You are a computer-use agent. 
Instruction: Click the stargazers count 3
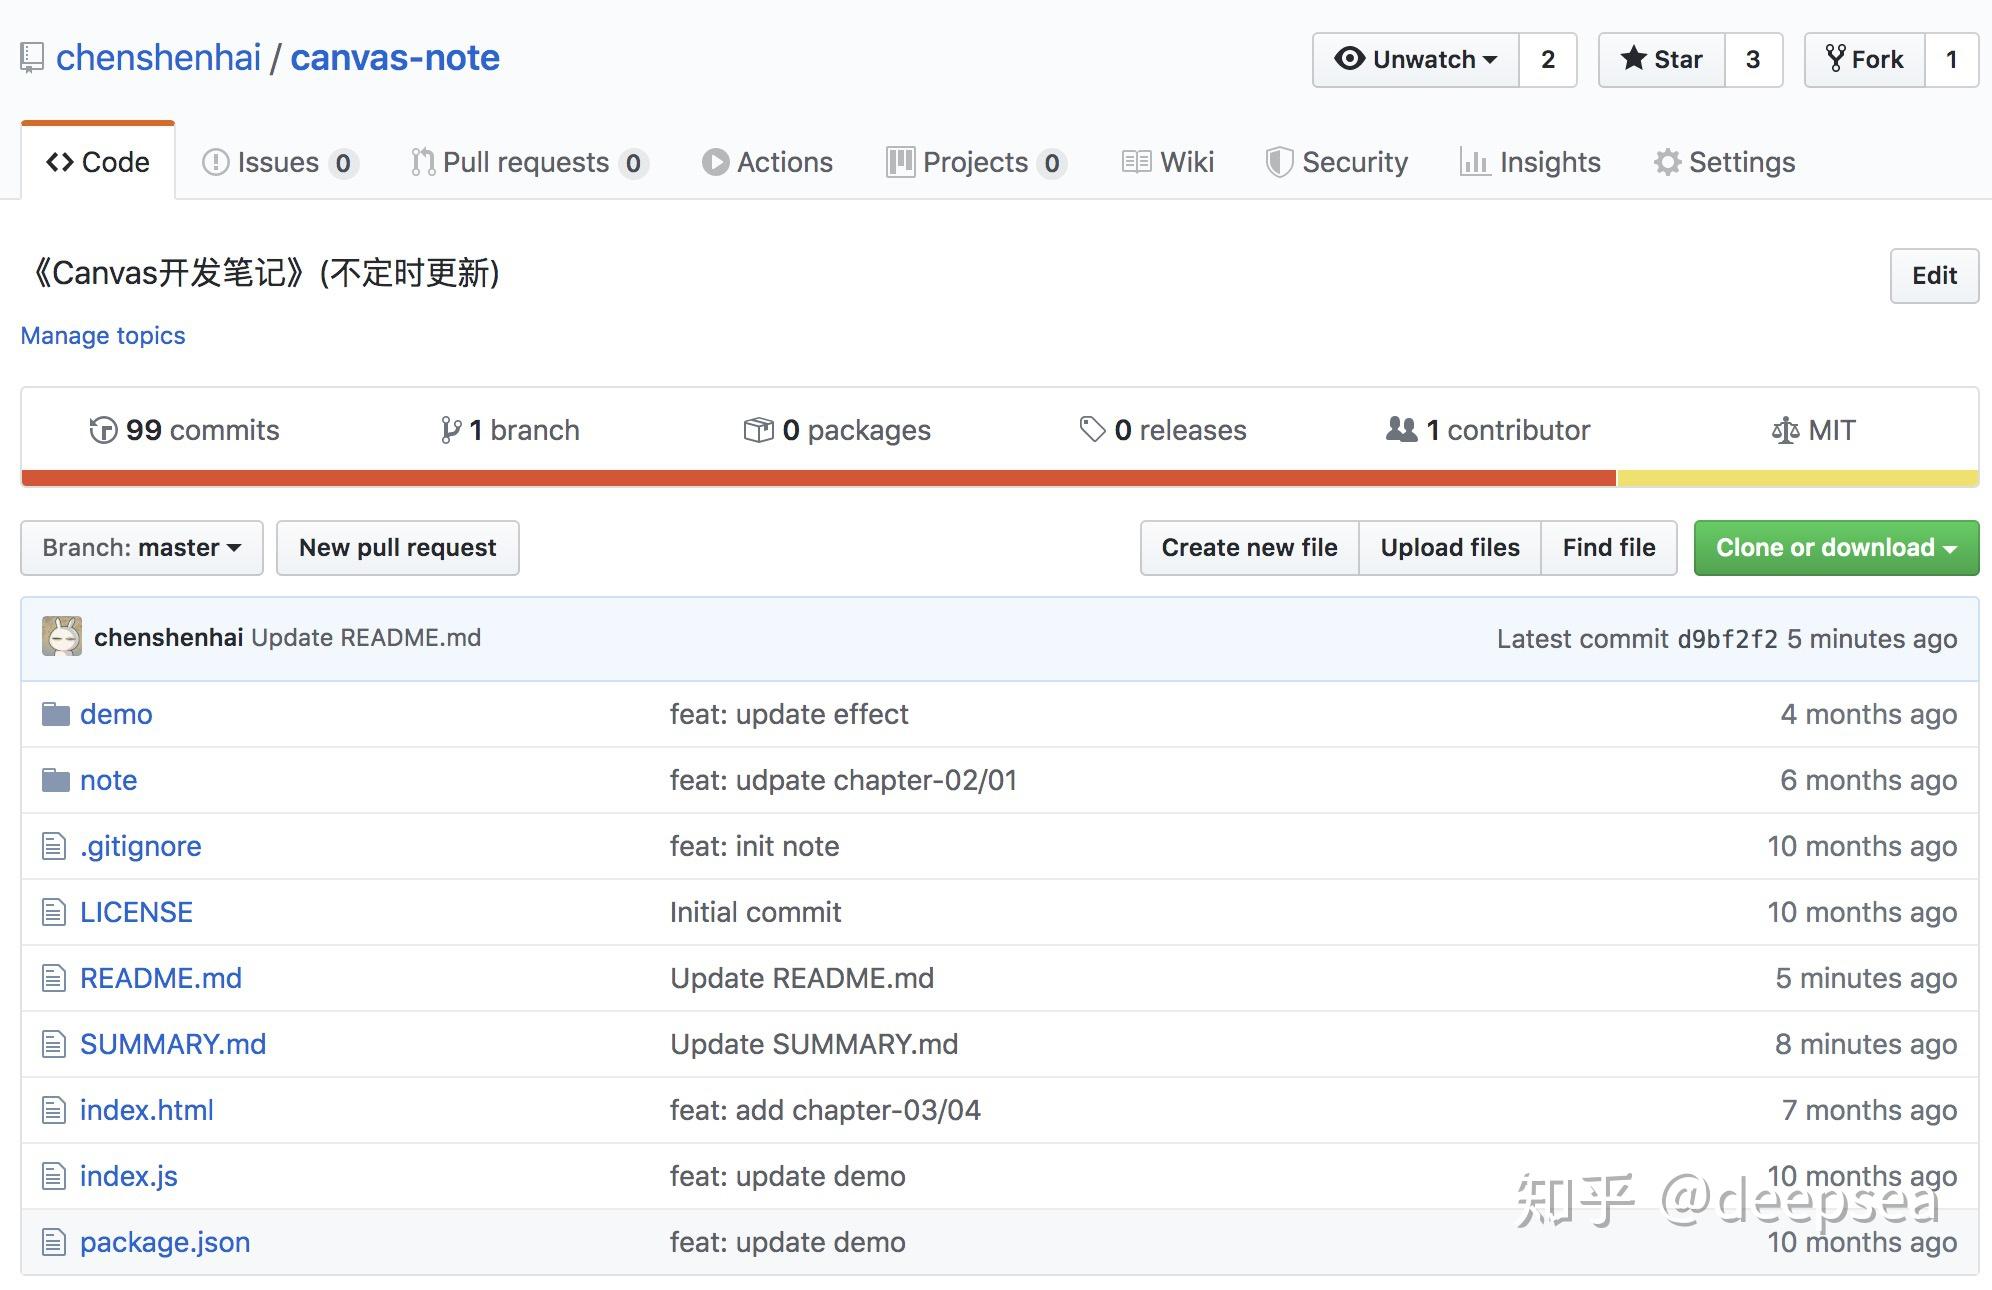(1753, 60)
